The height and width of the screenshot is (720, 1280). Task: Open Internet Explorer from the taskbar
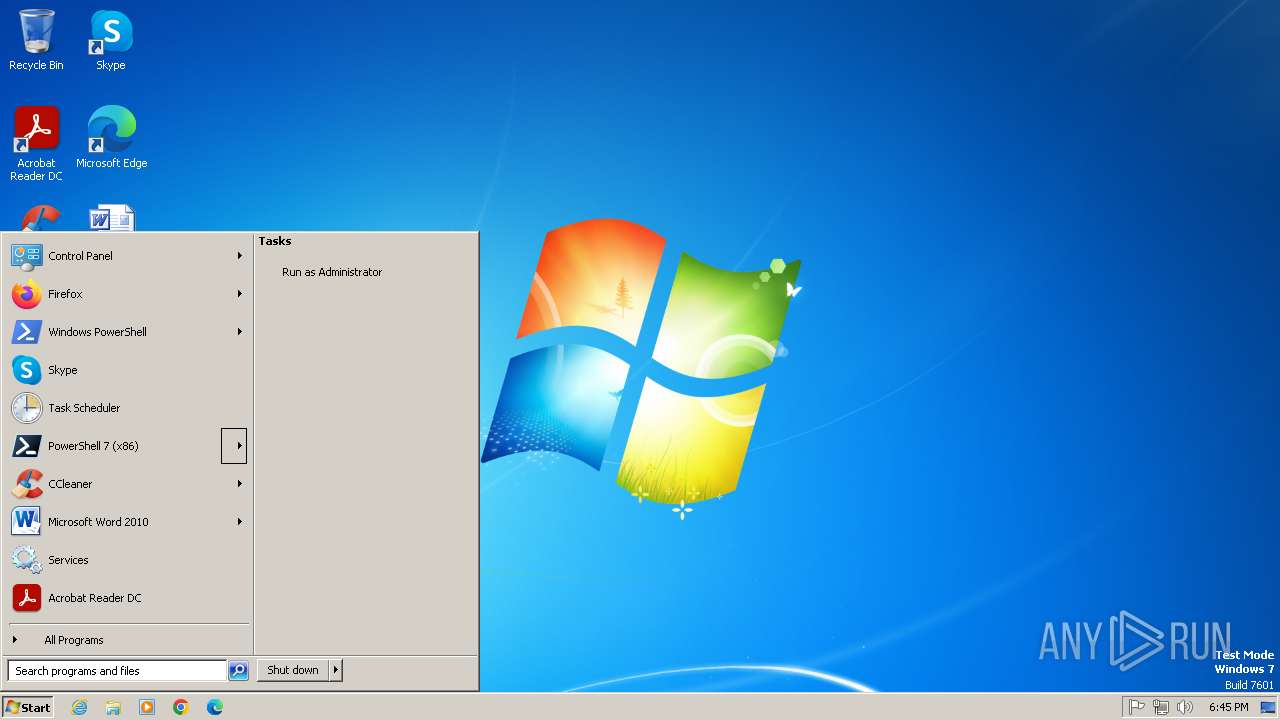tap(79, 707)
